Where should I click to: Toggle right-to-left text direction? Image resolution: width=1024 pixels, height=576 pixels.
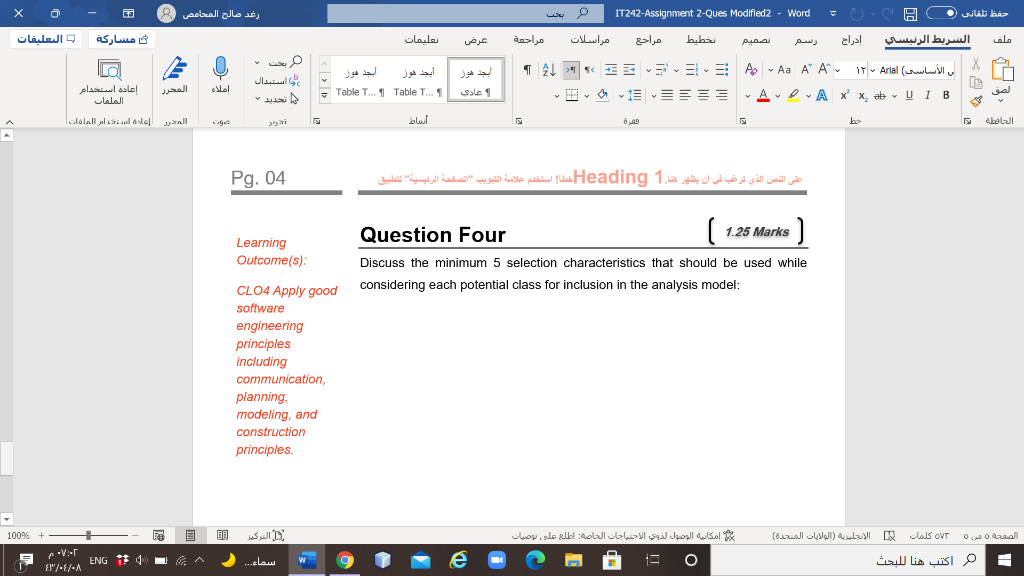[589, 69]
